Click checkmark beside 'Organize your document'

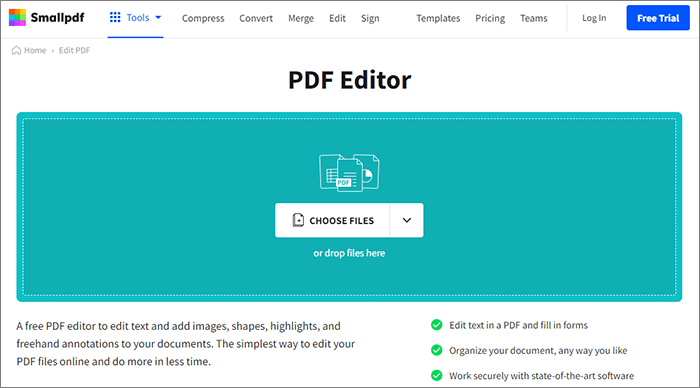(x=437, y=350)
